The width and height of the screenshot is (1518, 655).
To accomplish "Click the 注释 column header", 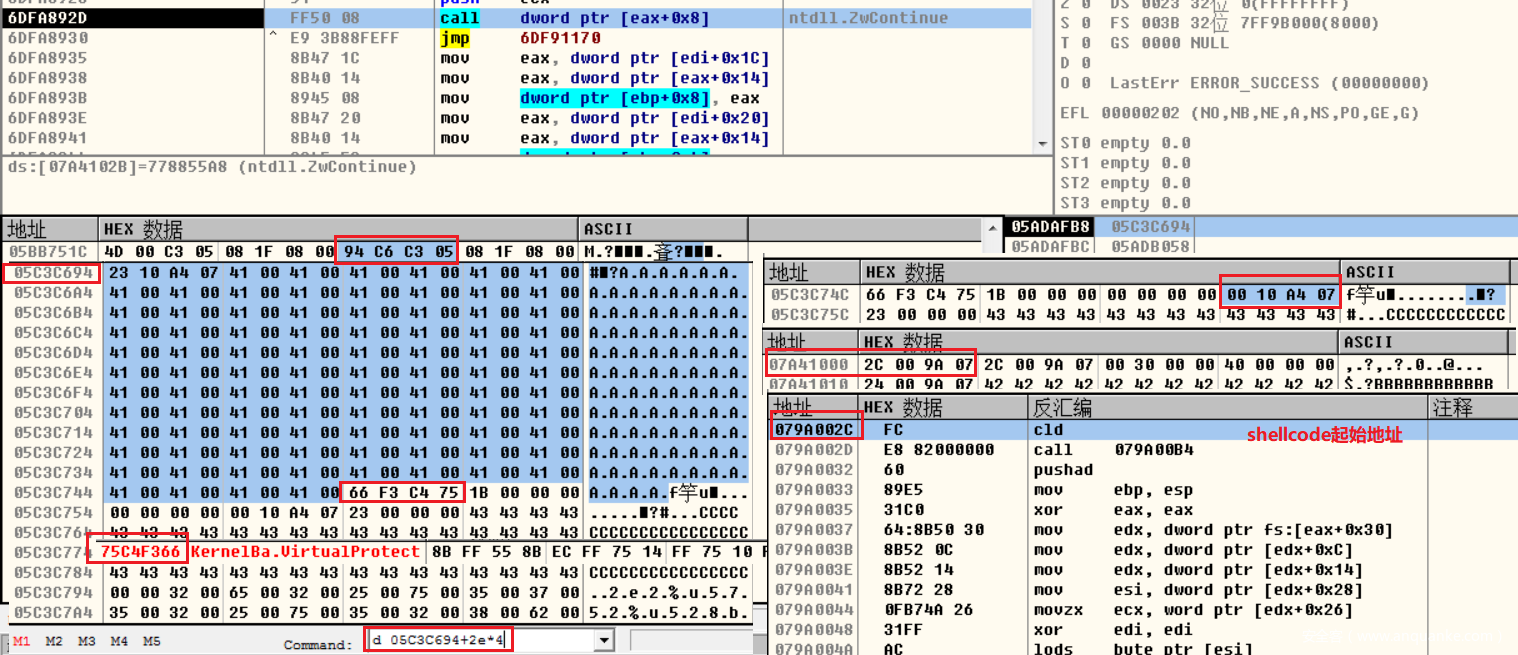I will pos(1452,408).
